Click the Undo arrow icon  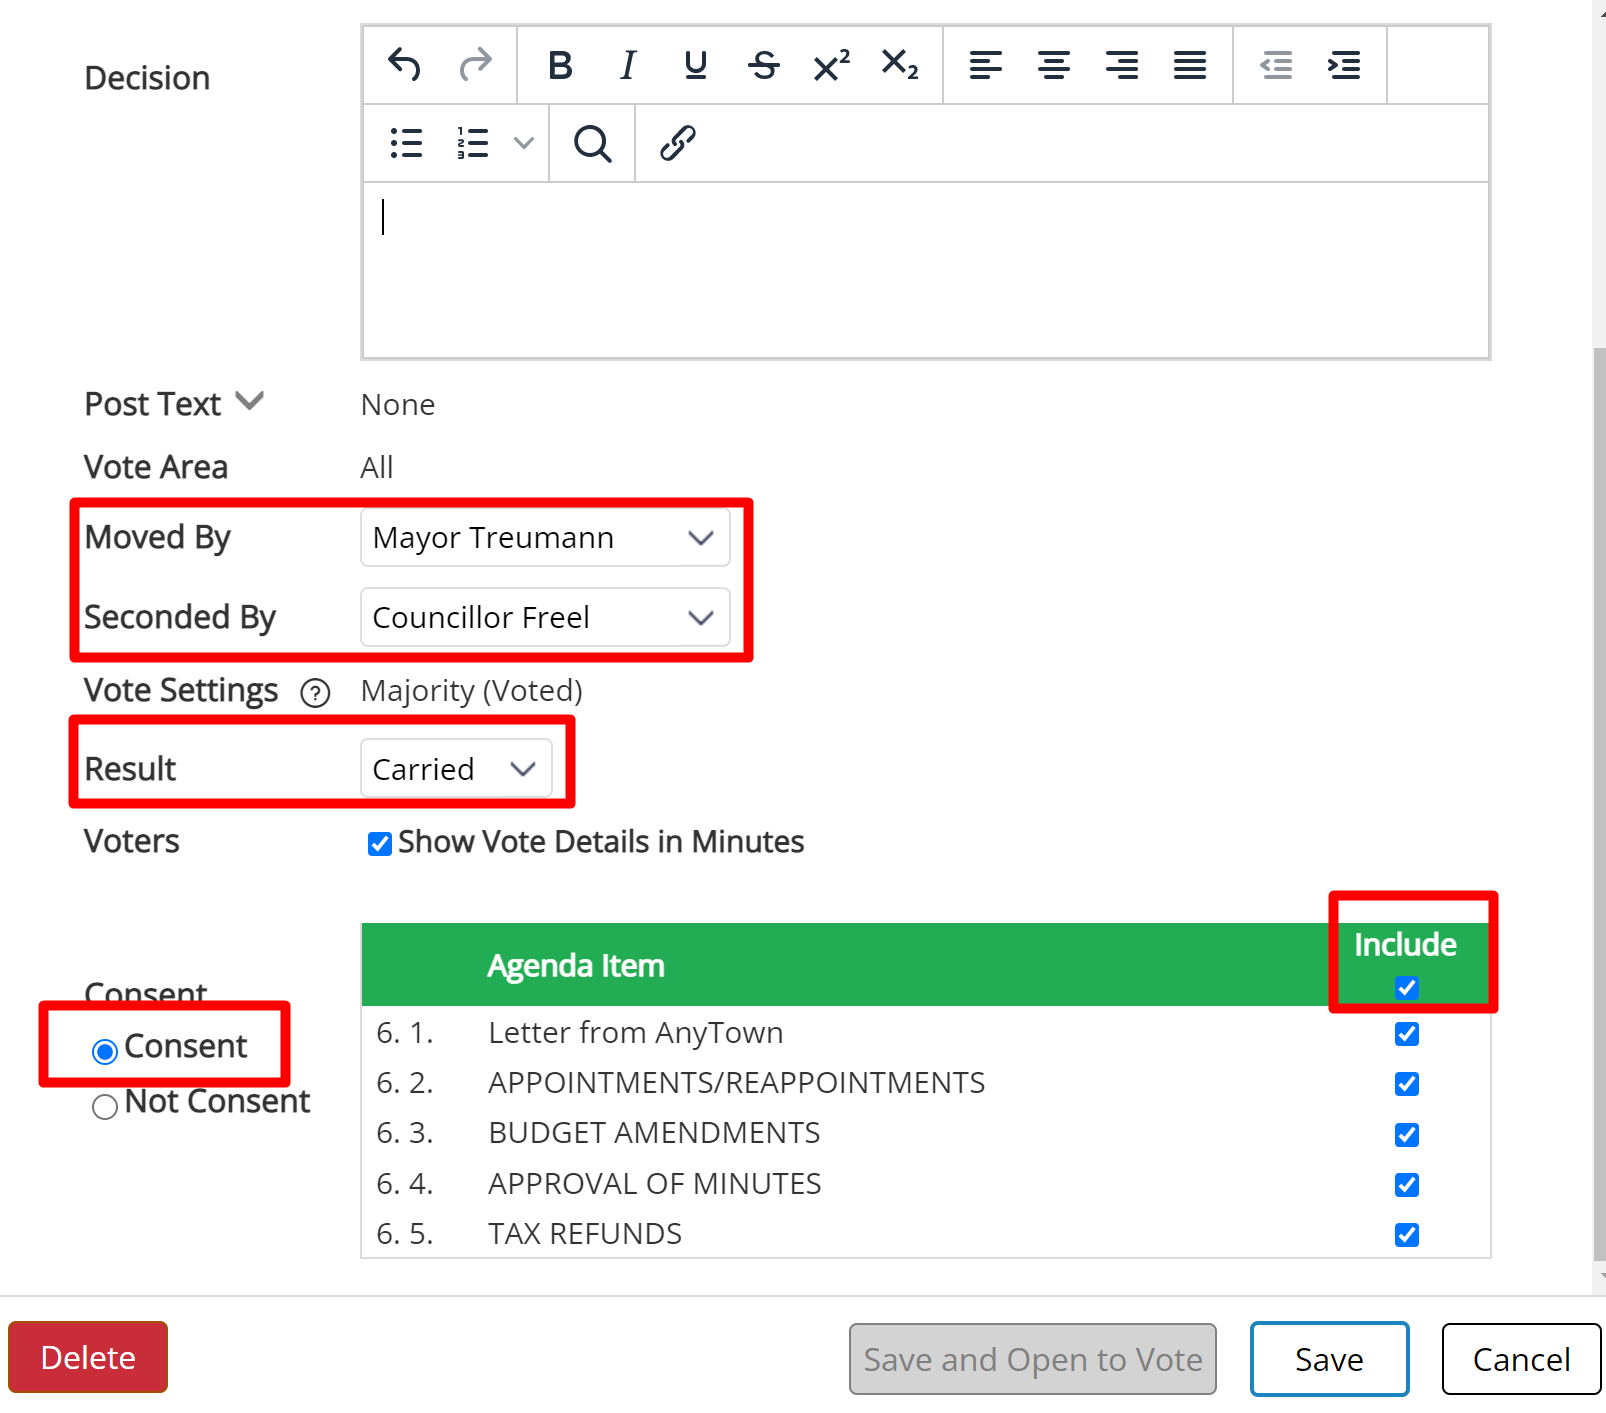point(404,65)
